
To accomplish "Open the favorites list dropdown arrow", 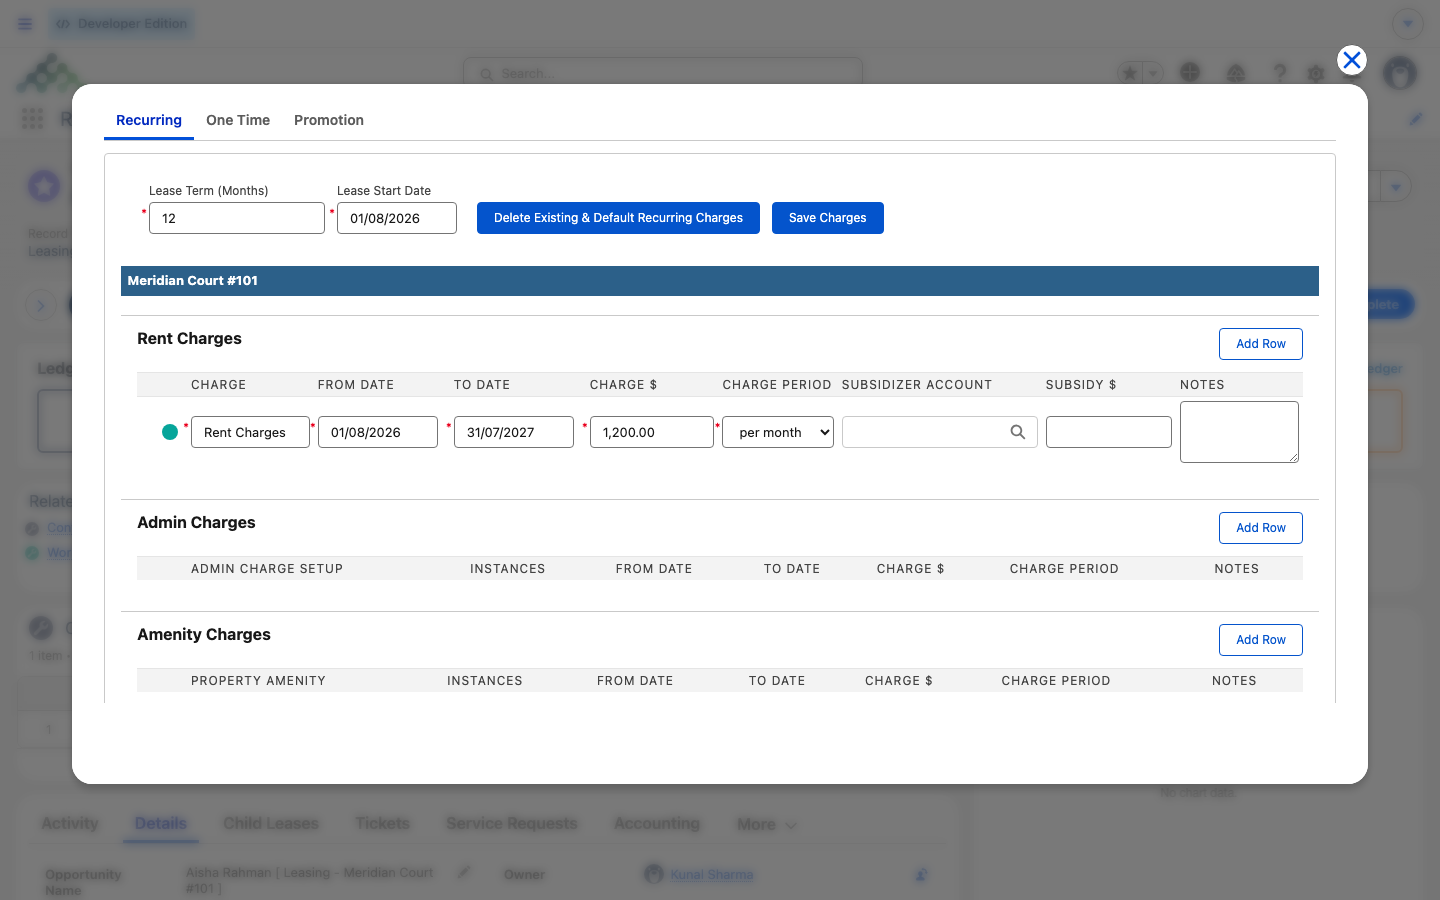I will coord(1153,73).
